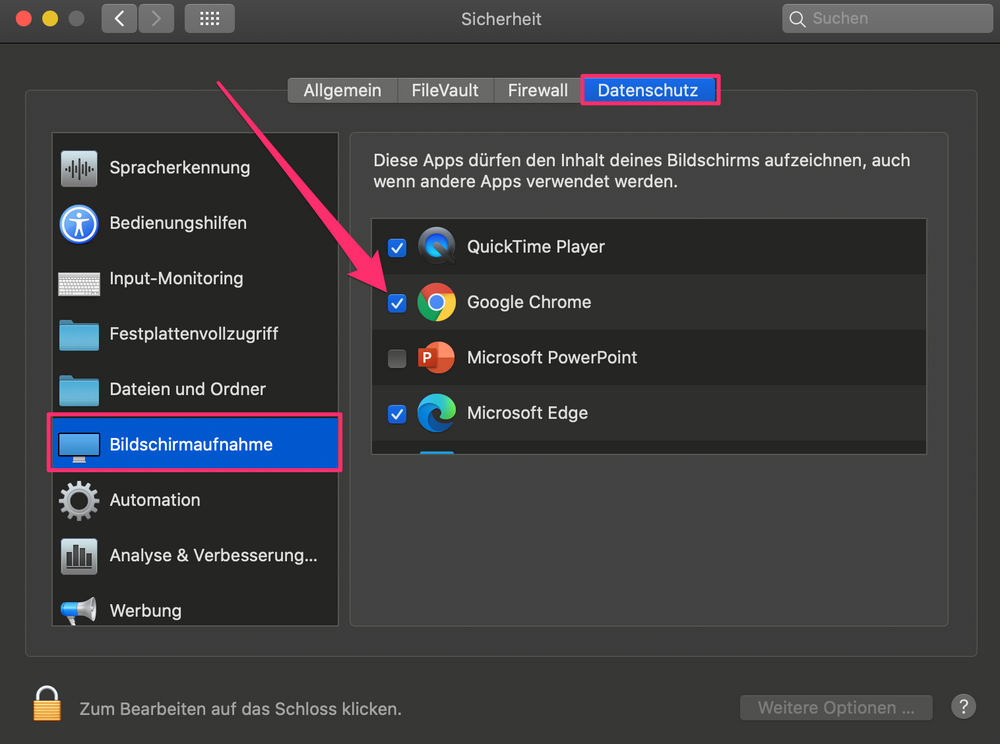Image resolution: width=1000 pixels, height=744 pixels.
Task: Select the Input-Monitoring keyboard icon
Action: [79, 284]
